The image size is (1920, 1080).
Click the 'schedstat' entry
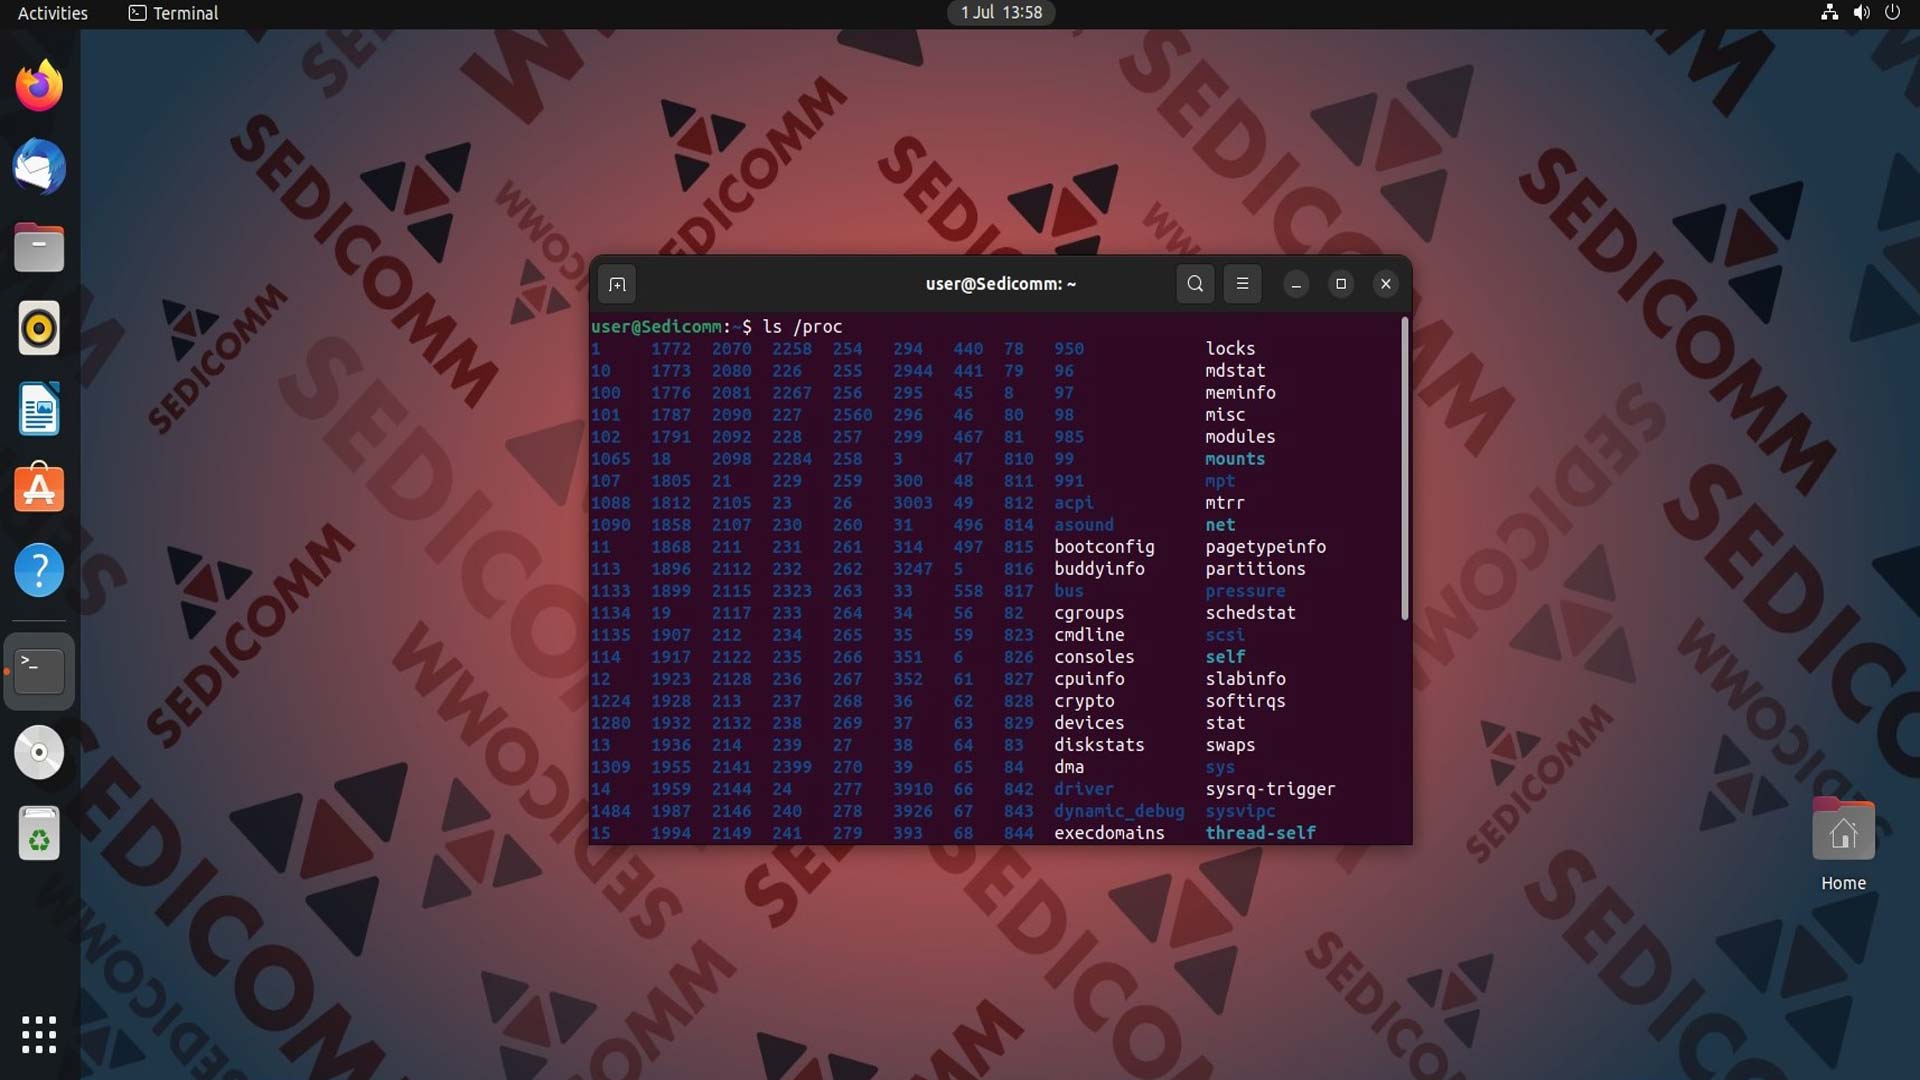(1250, 613)
